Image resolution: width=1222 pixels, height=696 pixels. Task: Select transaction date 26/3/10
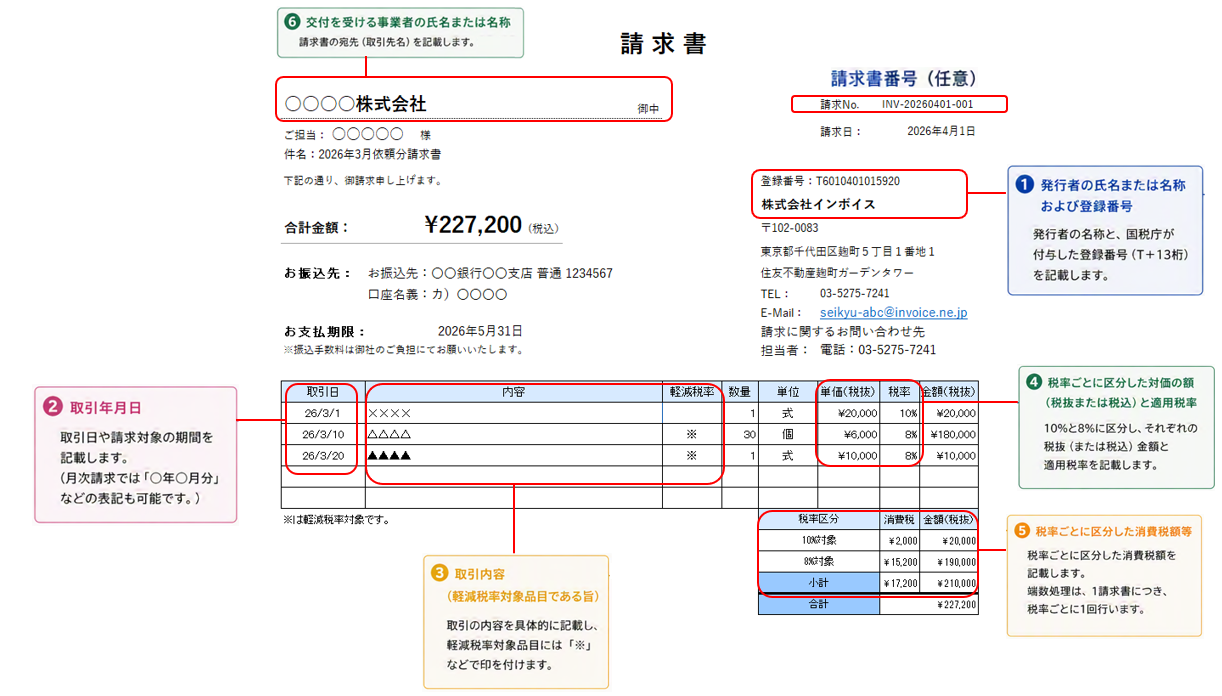point(323,434)
